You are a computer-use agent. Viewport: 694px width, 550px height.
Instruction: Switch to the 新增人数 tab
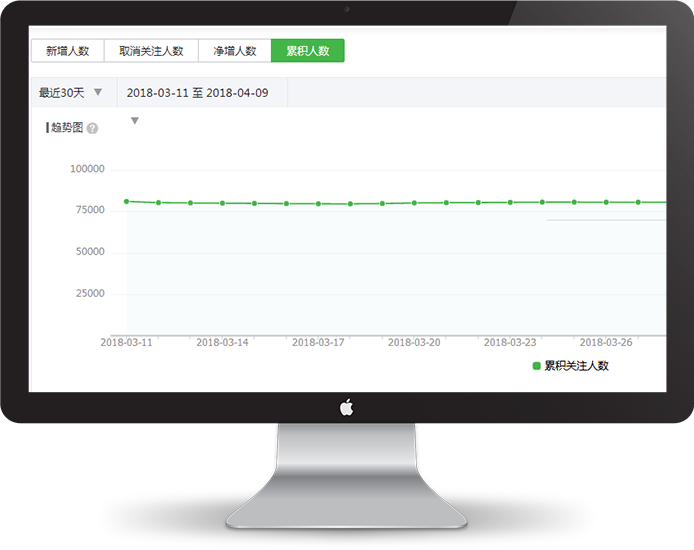(68, 51)
